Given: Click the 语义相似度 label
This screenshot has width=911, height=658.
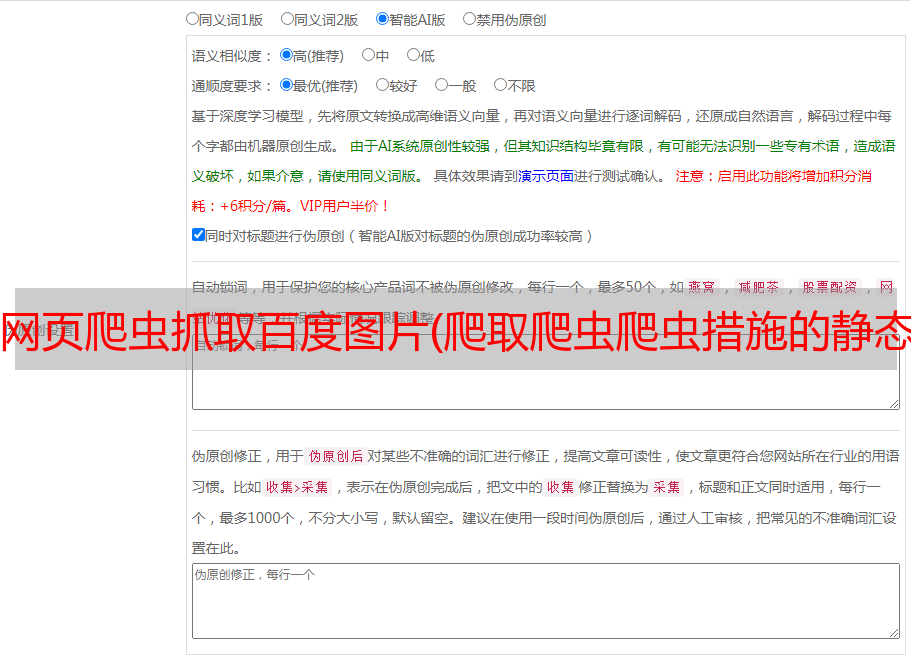Looking at the screenshot, I should [x=232, y=56].
